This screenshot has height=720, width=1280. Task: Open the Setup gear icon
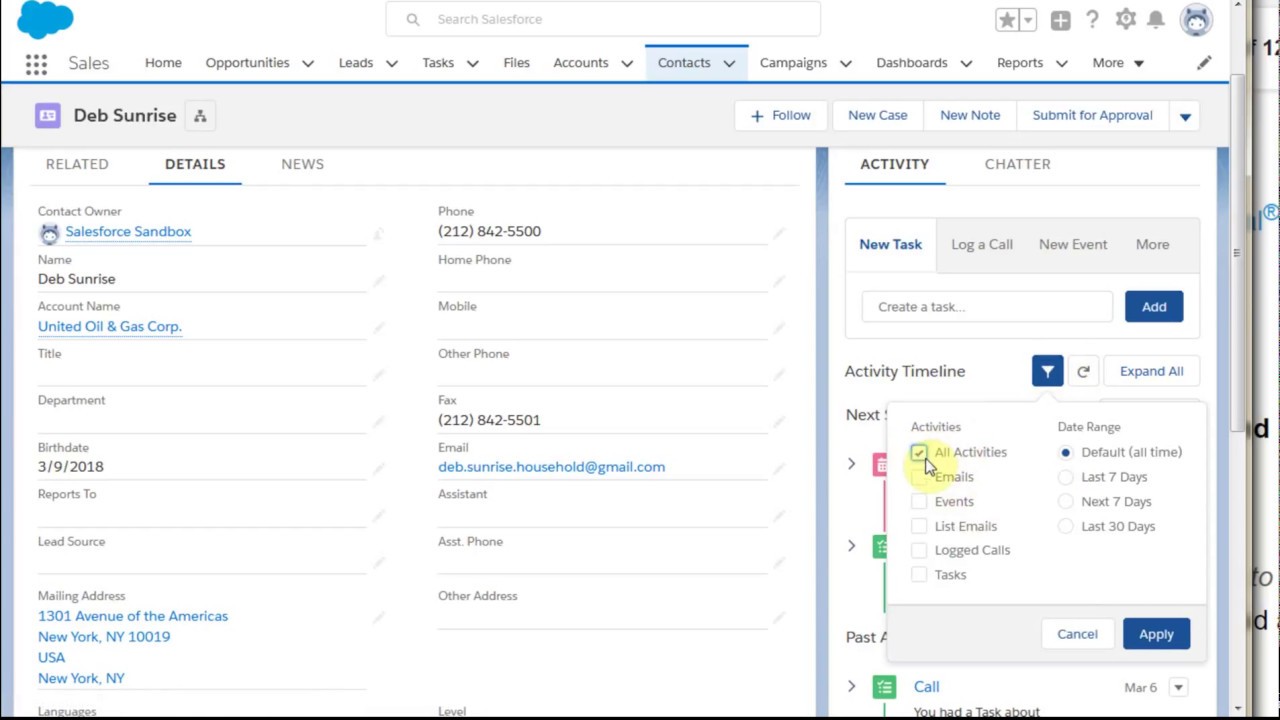pyautogui.click(x=1126, y=19)
